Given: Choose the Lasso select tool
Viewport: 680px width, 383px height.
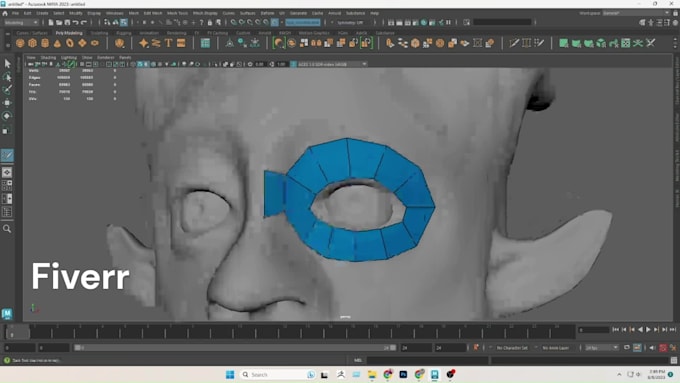Looking at the screenshot, I should point(7,77).
